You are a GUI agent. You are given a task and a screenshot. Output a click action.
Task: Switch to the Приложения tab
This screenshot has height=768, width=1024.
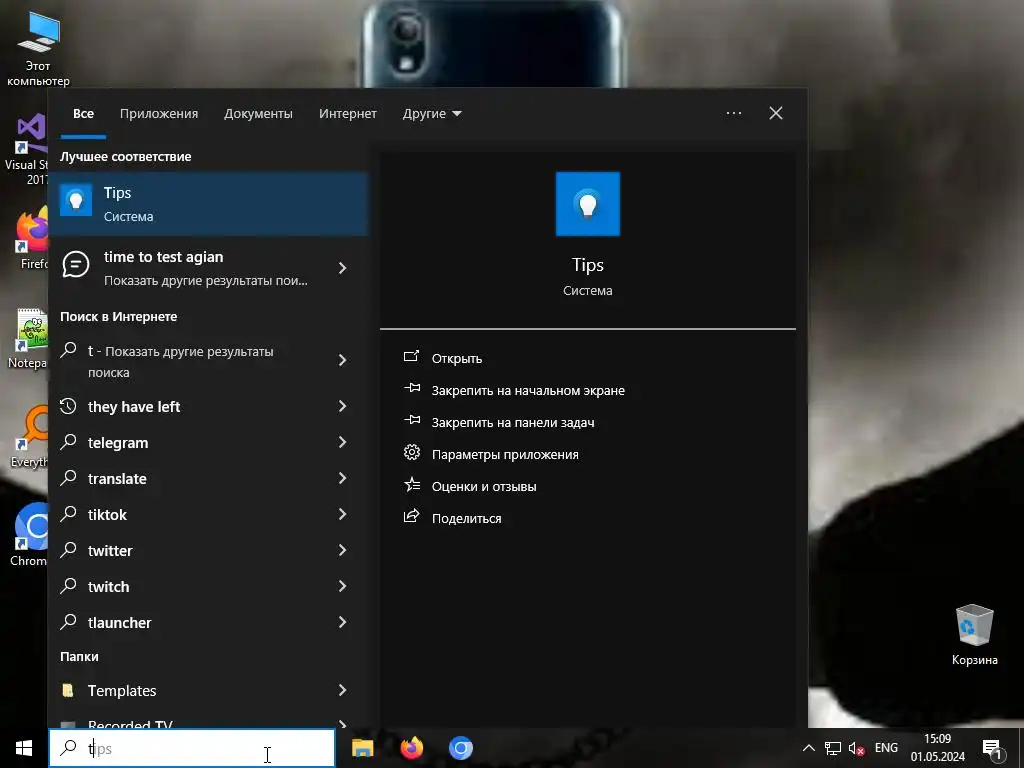tap(159, 114)
